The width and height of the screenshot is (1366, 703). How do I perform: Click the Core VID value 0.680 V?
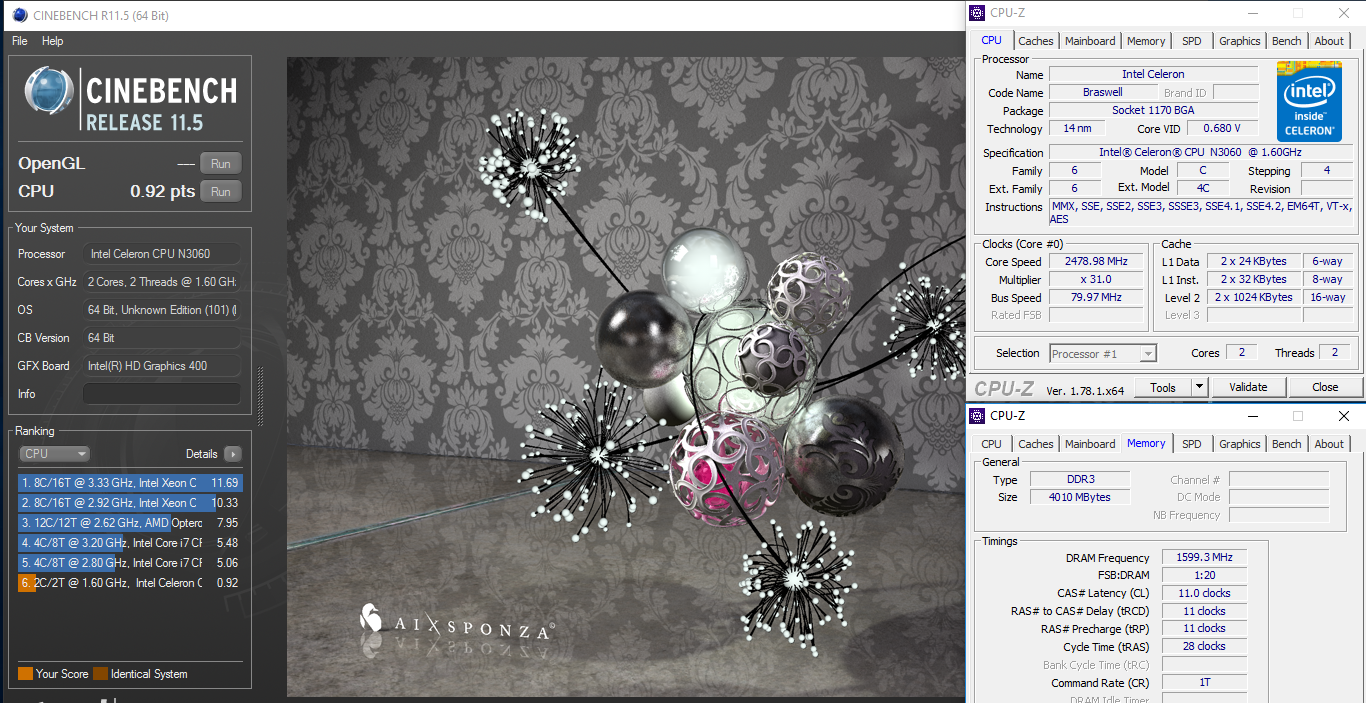(1223, 128)
